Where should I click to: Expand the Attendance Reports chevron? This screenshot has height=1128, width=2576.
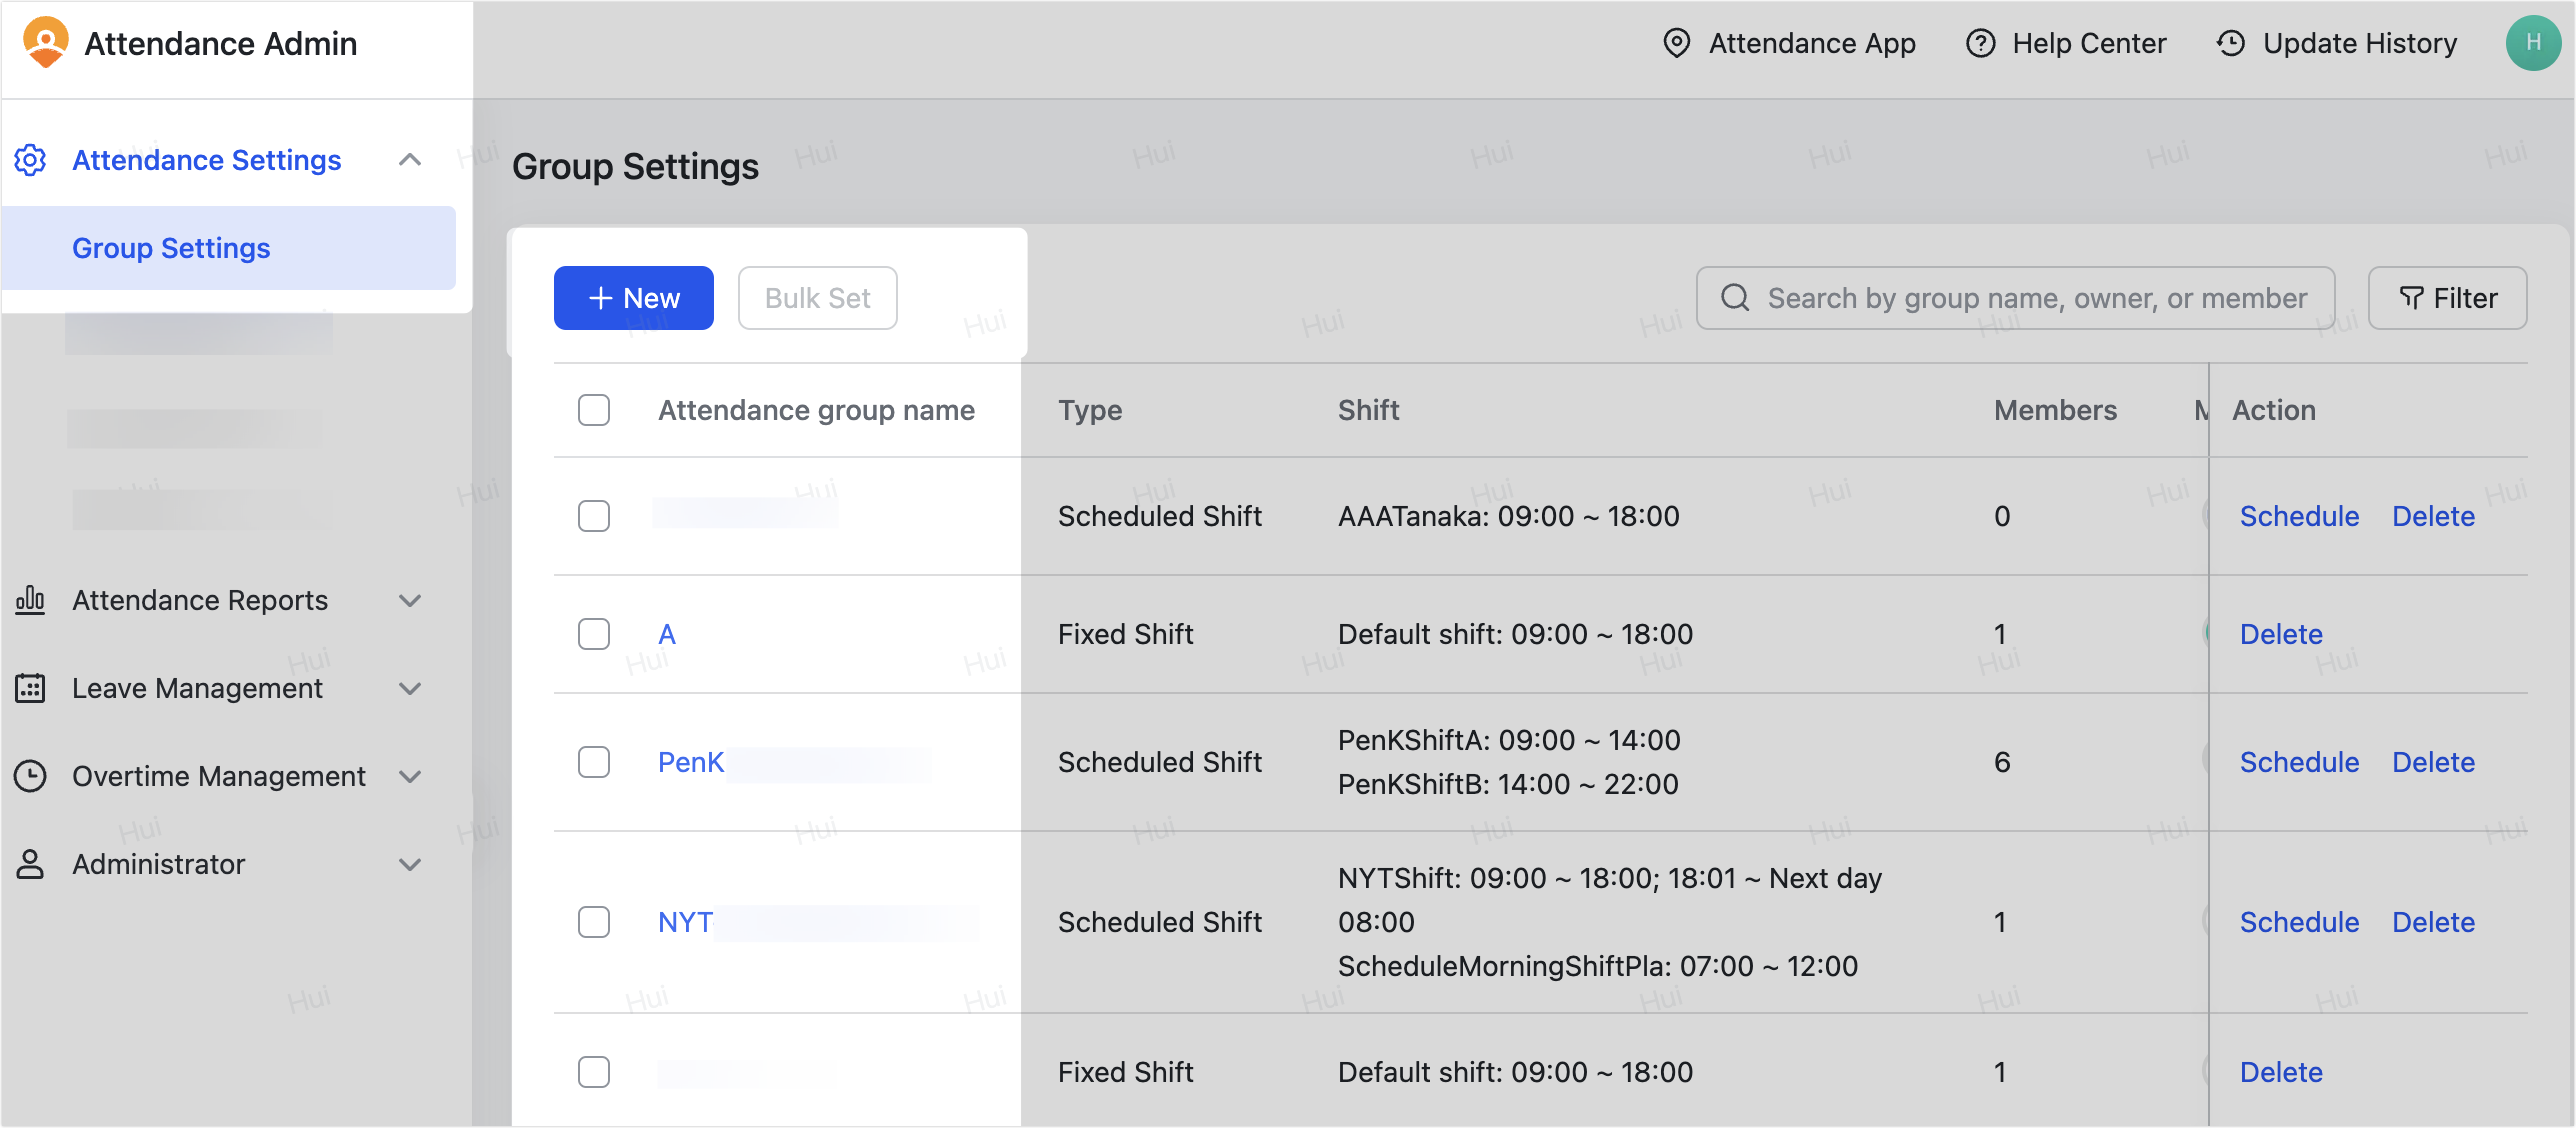410,600
